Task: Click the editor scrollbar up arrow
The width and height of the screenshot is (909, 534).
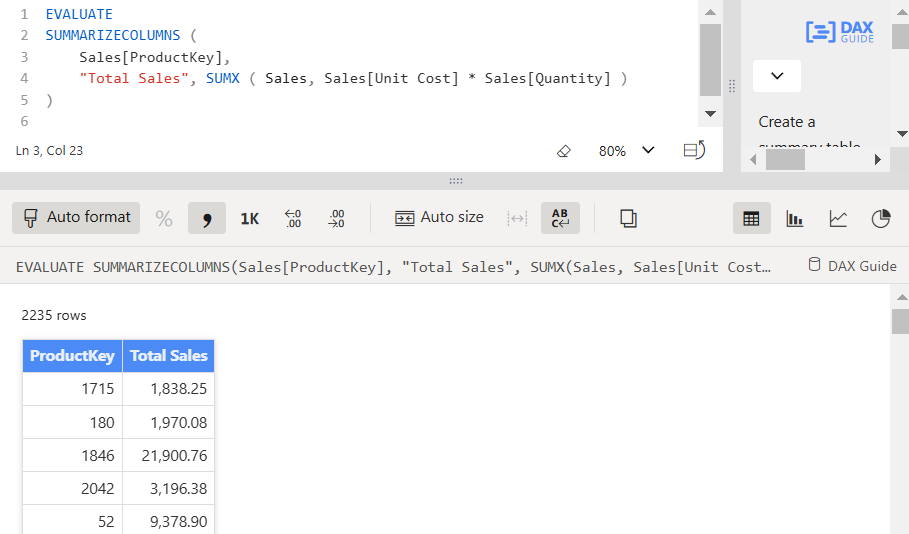Action: (710, 12)
